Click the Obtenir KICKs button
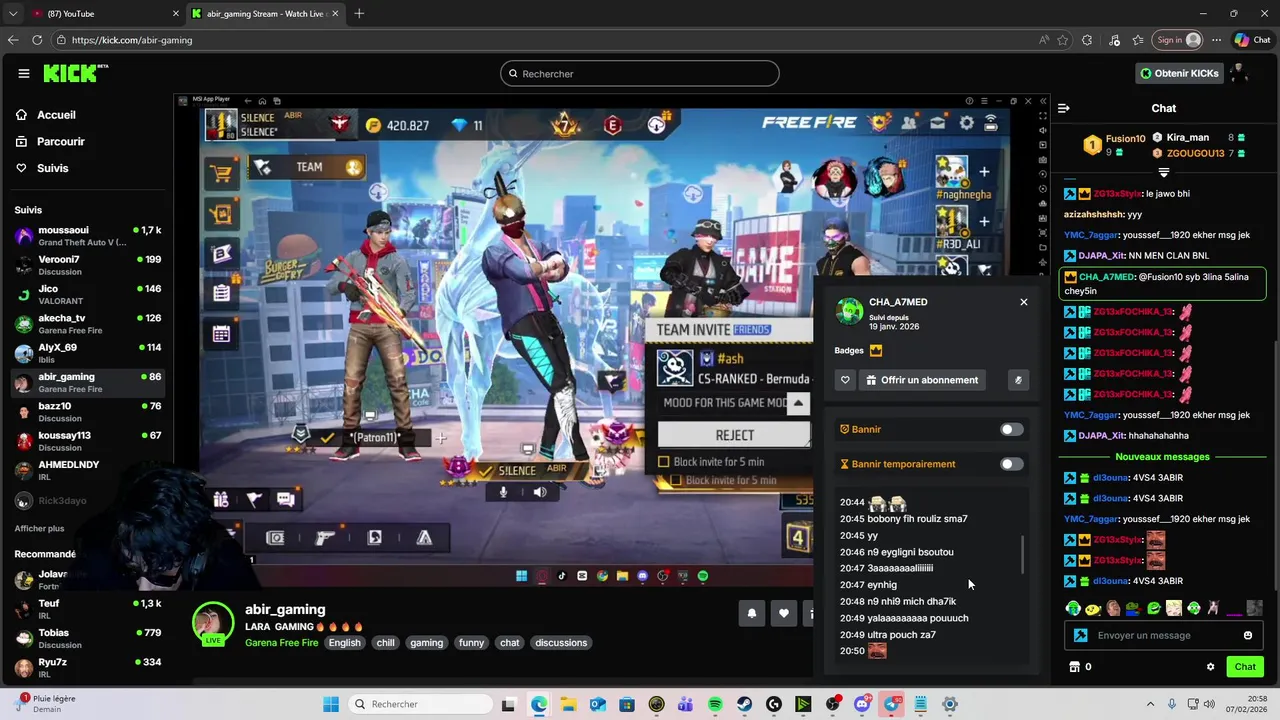 [x=1179, y=73]
